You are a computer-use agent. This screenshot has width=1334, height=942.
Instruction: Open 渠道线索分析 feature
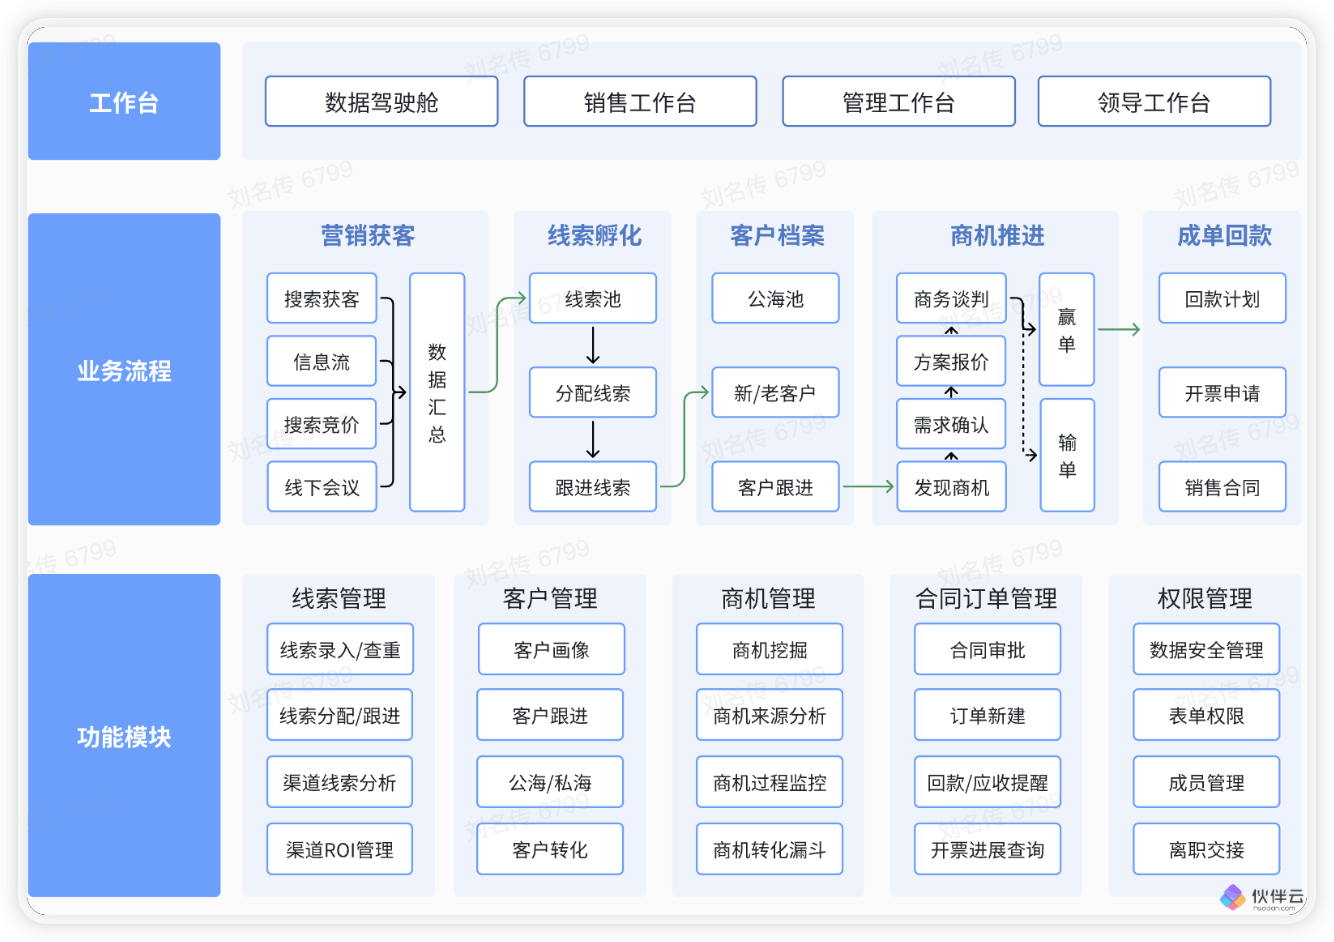(x=340, y=782)
